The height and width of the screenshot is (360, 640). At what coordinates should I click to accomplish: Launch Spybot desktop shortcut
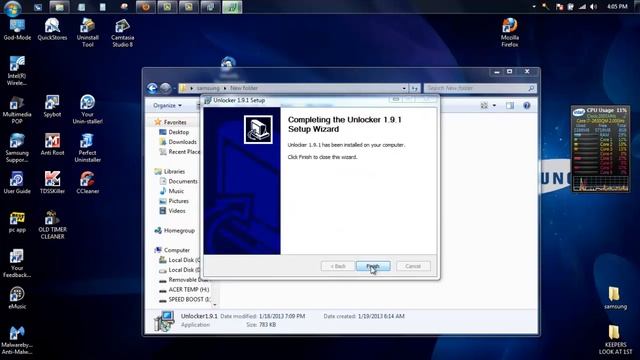coord(52,106)
